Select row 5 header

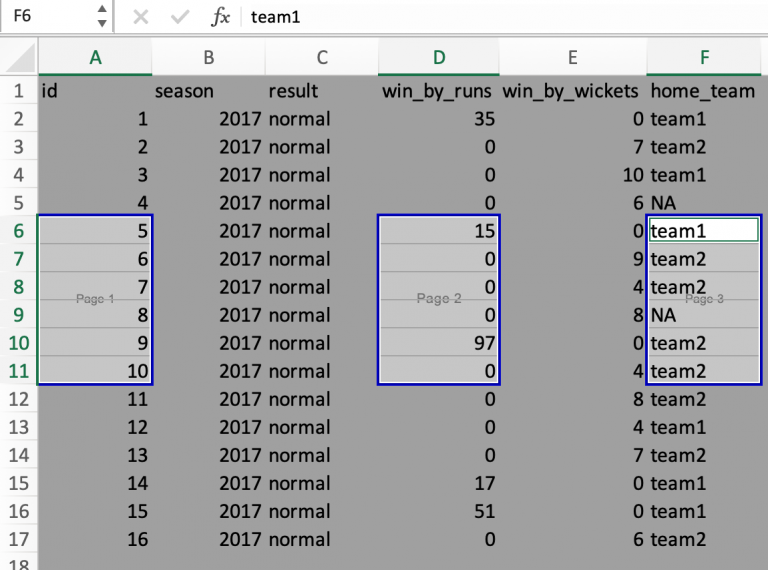pyautogui.click(x=19, y=203)
